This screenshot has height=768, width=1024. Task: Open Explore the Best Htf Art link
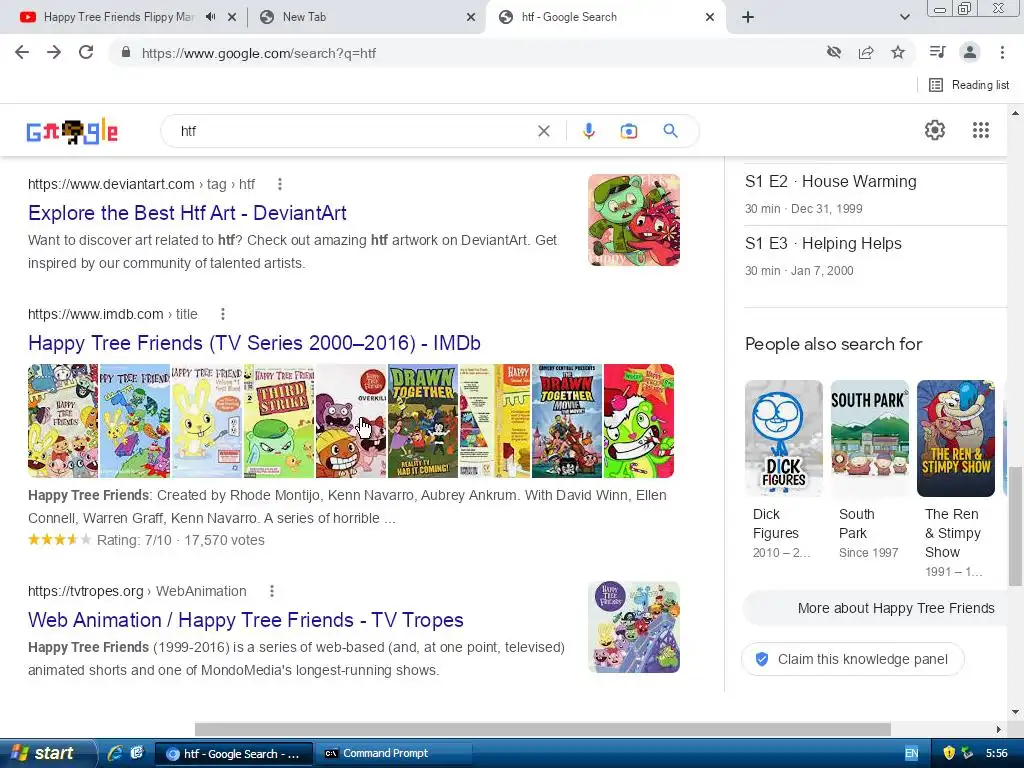pos(187,213)
